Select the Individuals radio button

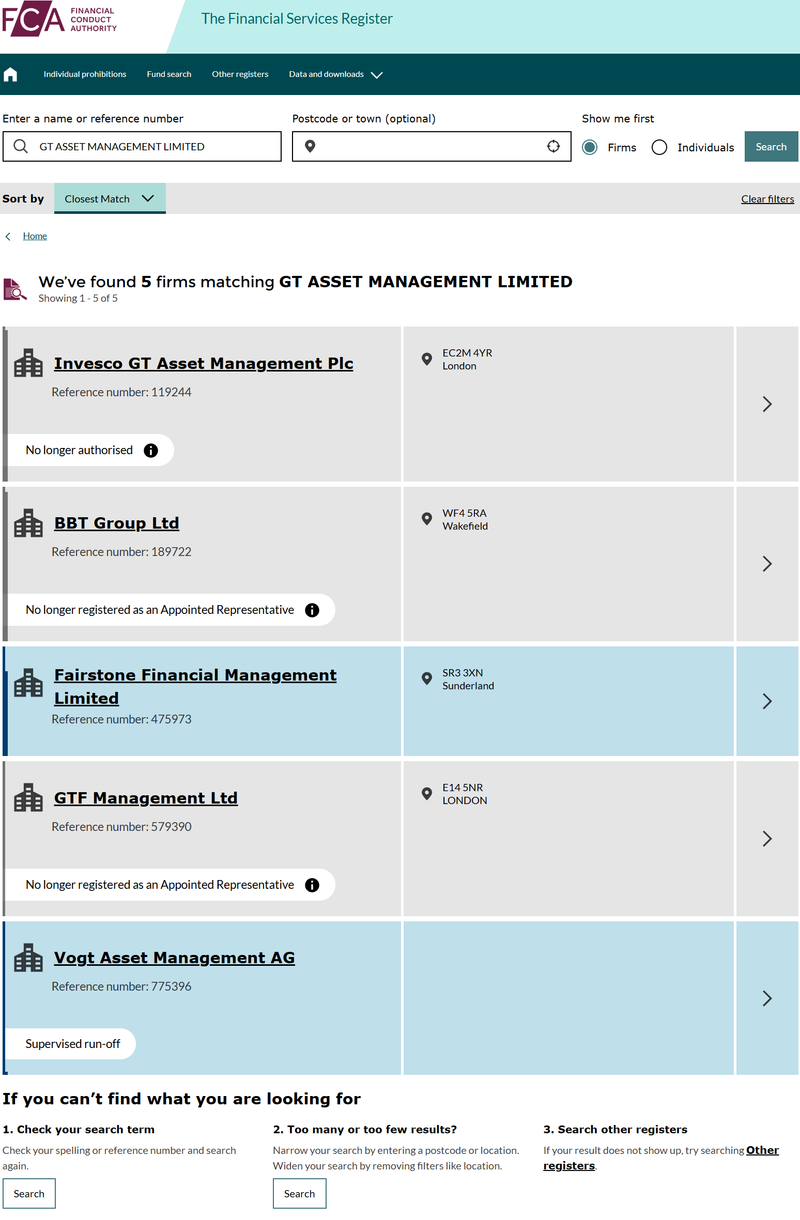pyautogui.click(x=659, y=147)
